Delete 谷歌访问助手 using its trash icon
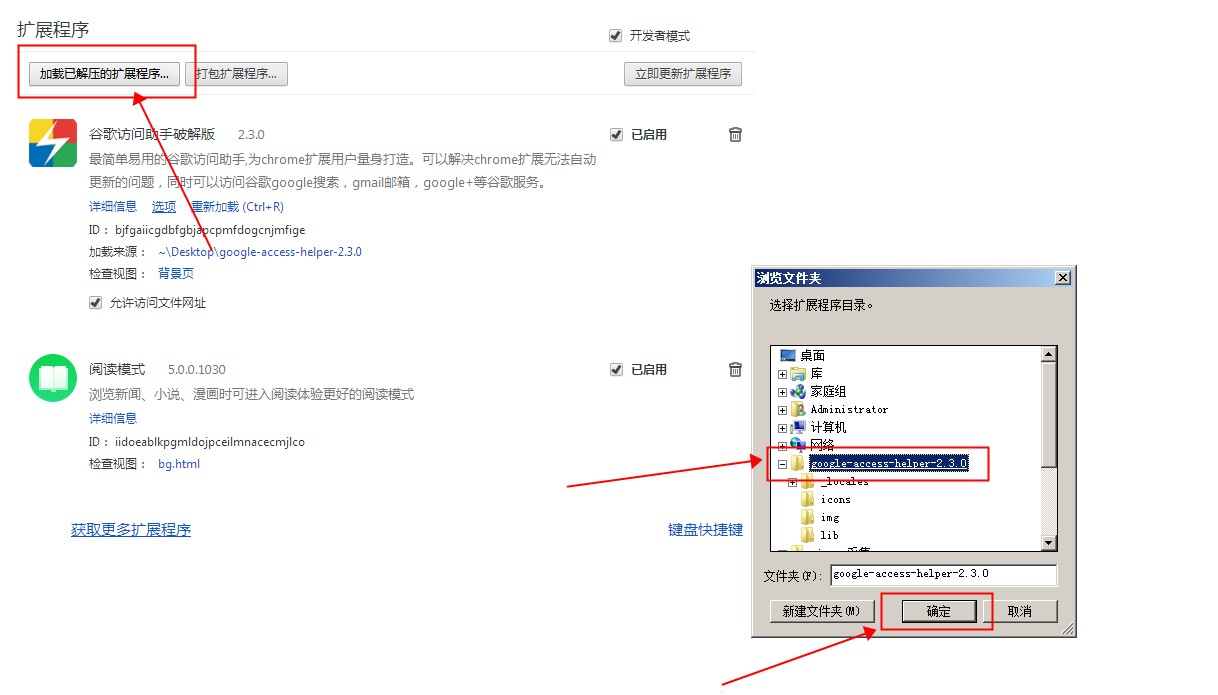 [735, 134]
